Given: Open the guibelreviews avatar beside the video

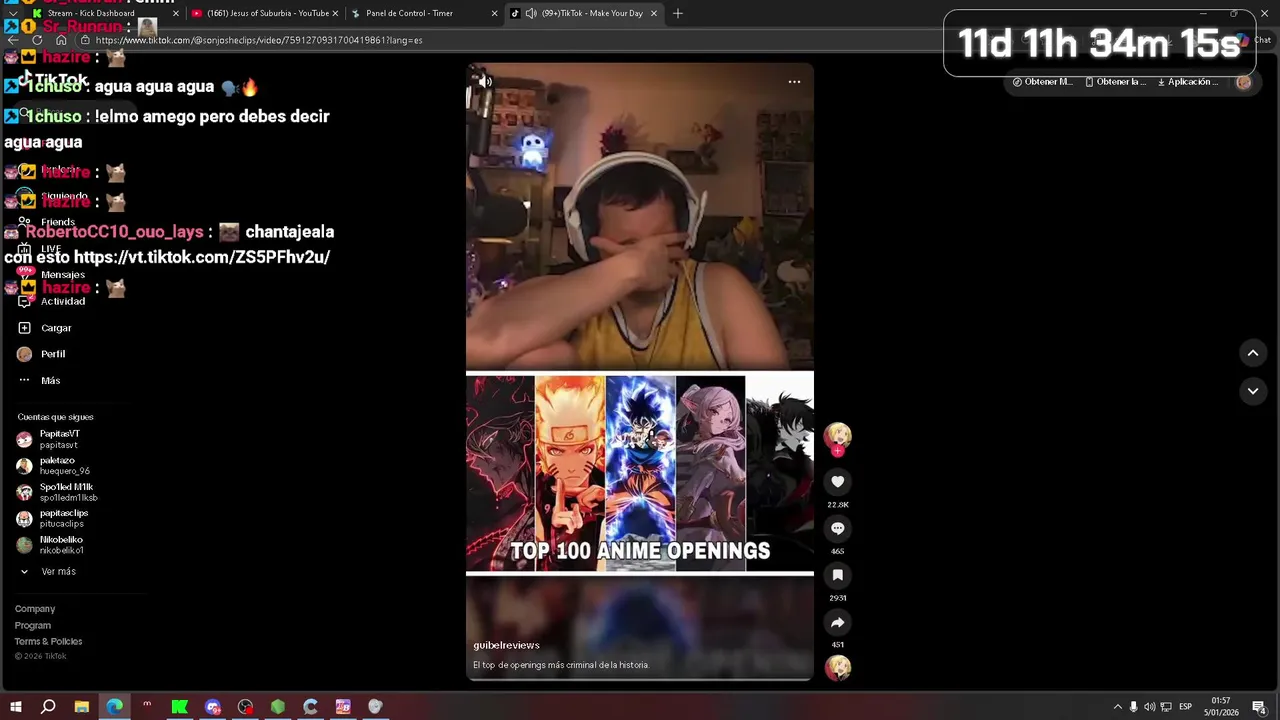Looking at the screenshot, I should [838, 434].
